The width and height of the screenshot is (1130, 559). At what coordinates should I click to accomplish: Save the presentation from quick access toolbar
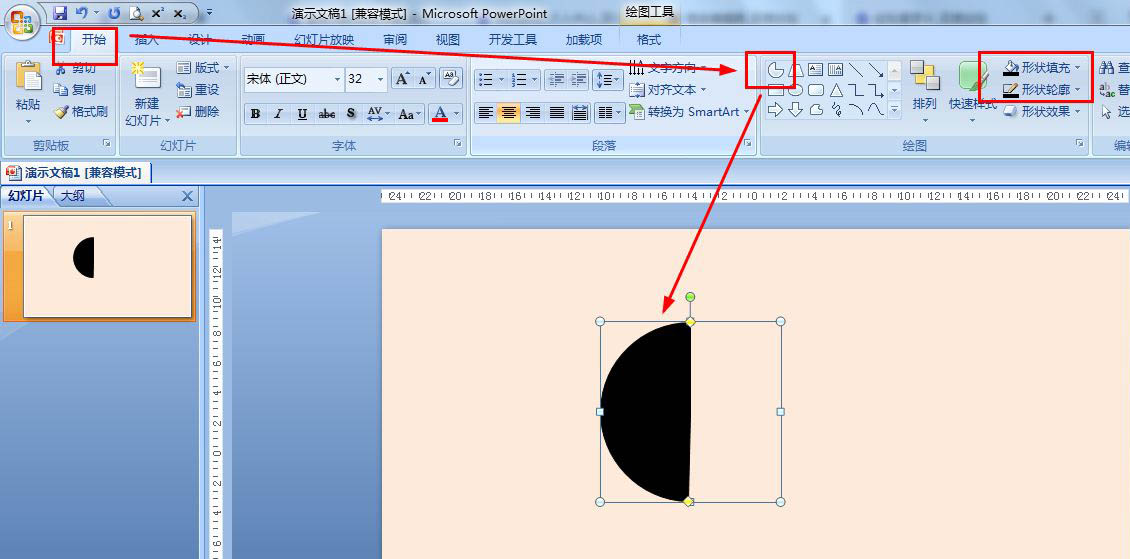(61, 13)
